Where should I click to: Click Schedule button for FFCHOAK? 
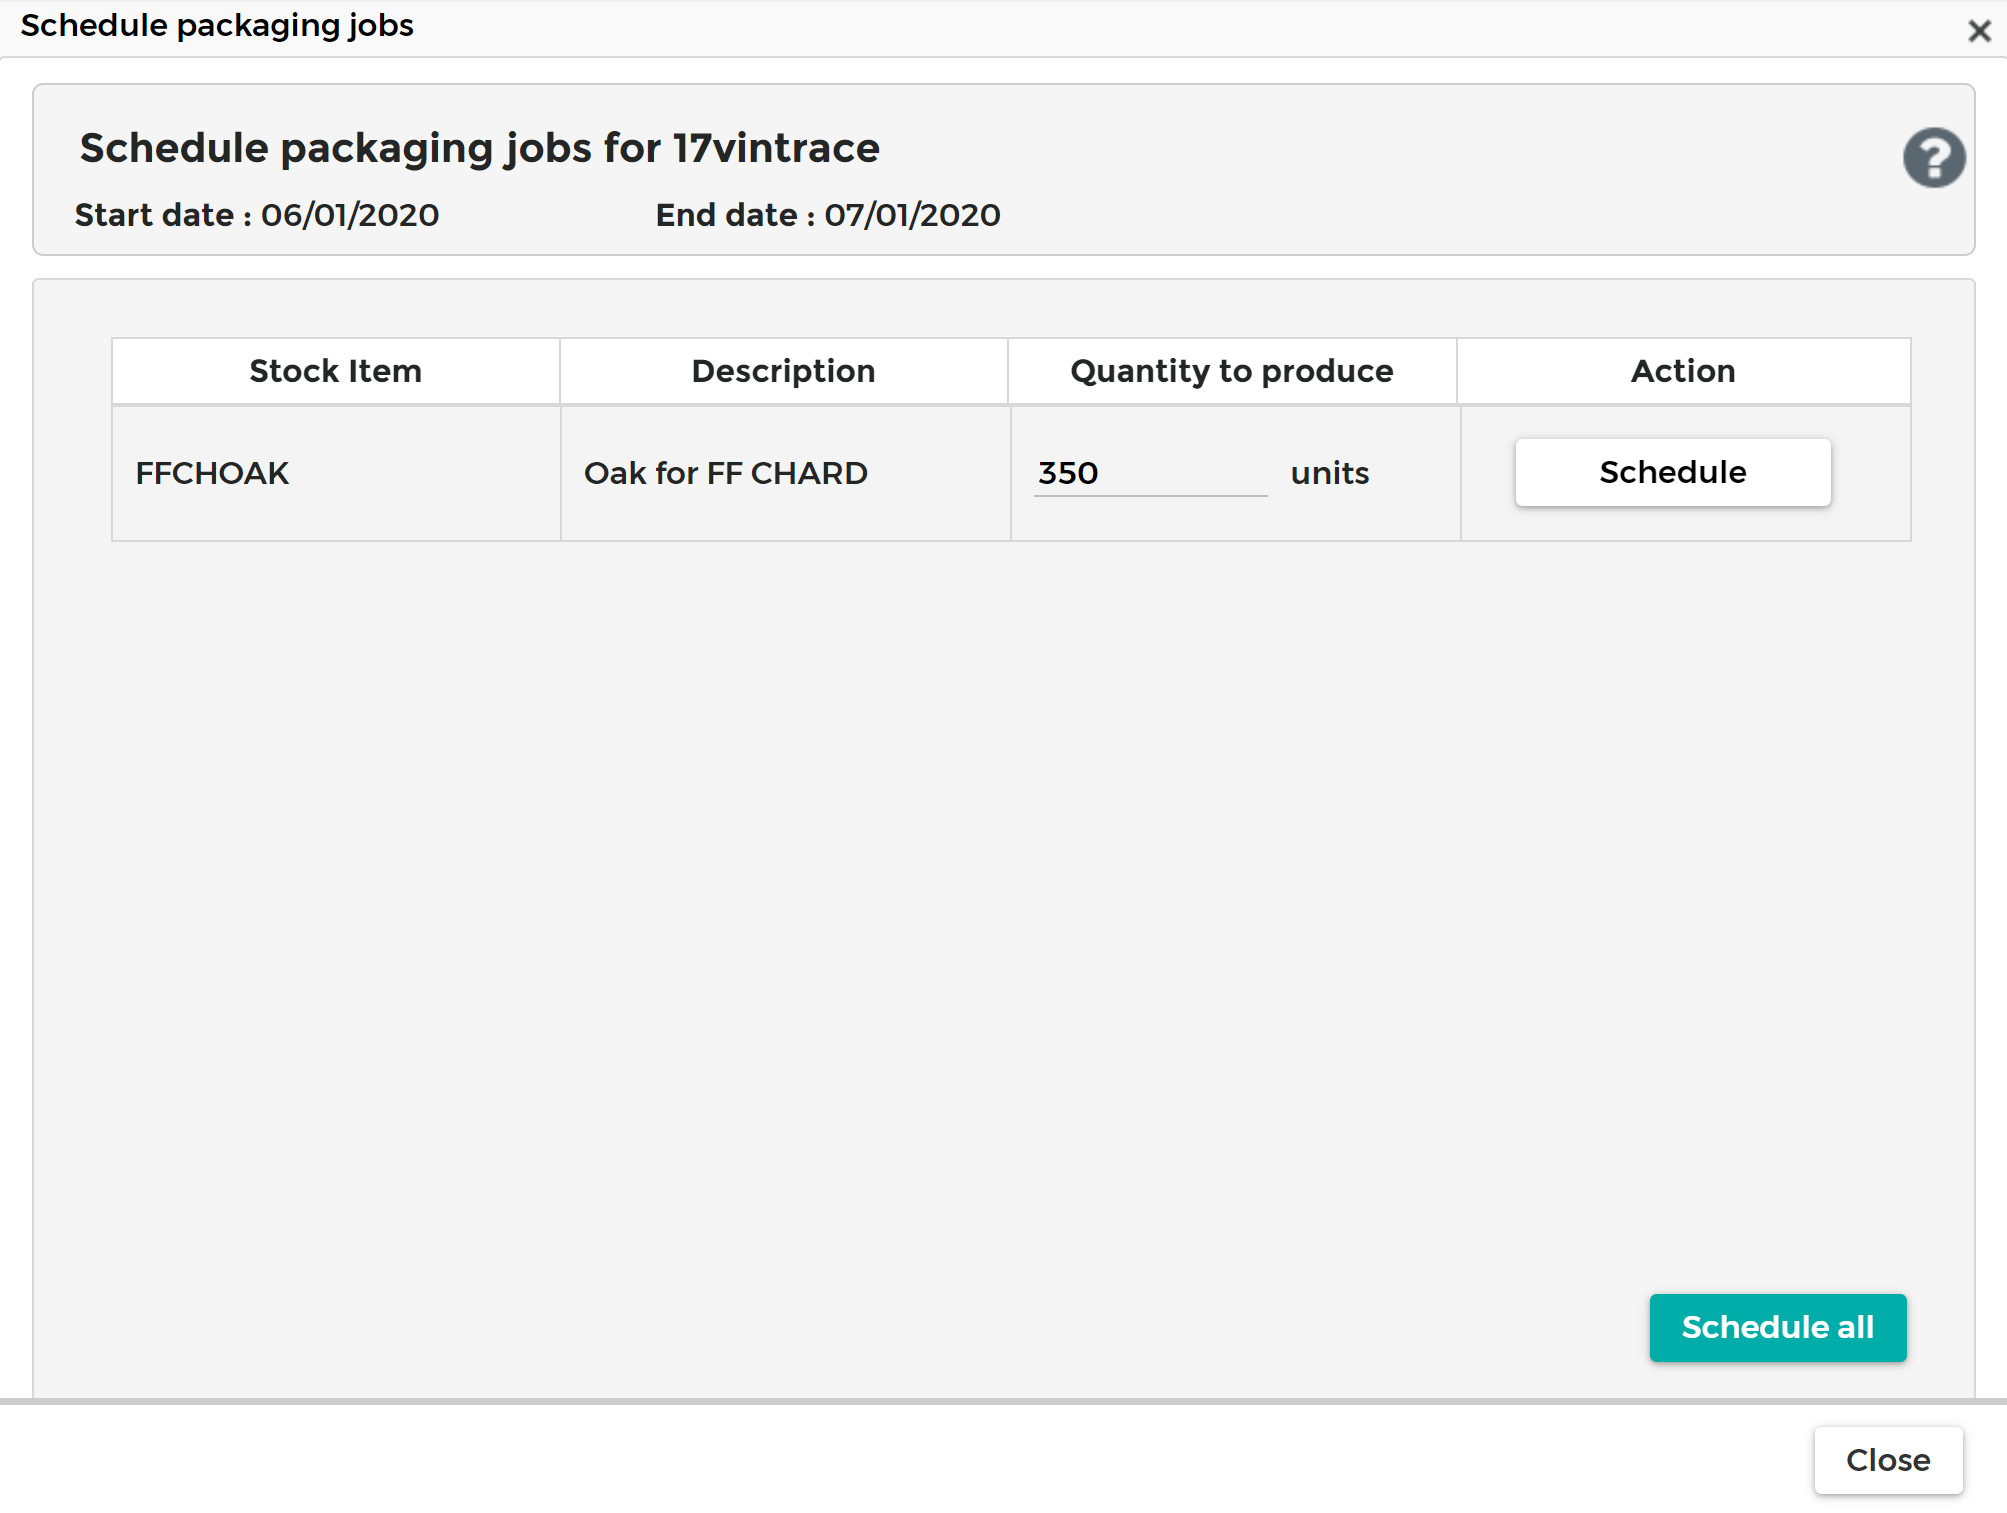coord(1673,472)
